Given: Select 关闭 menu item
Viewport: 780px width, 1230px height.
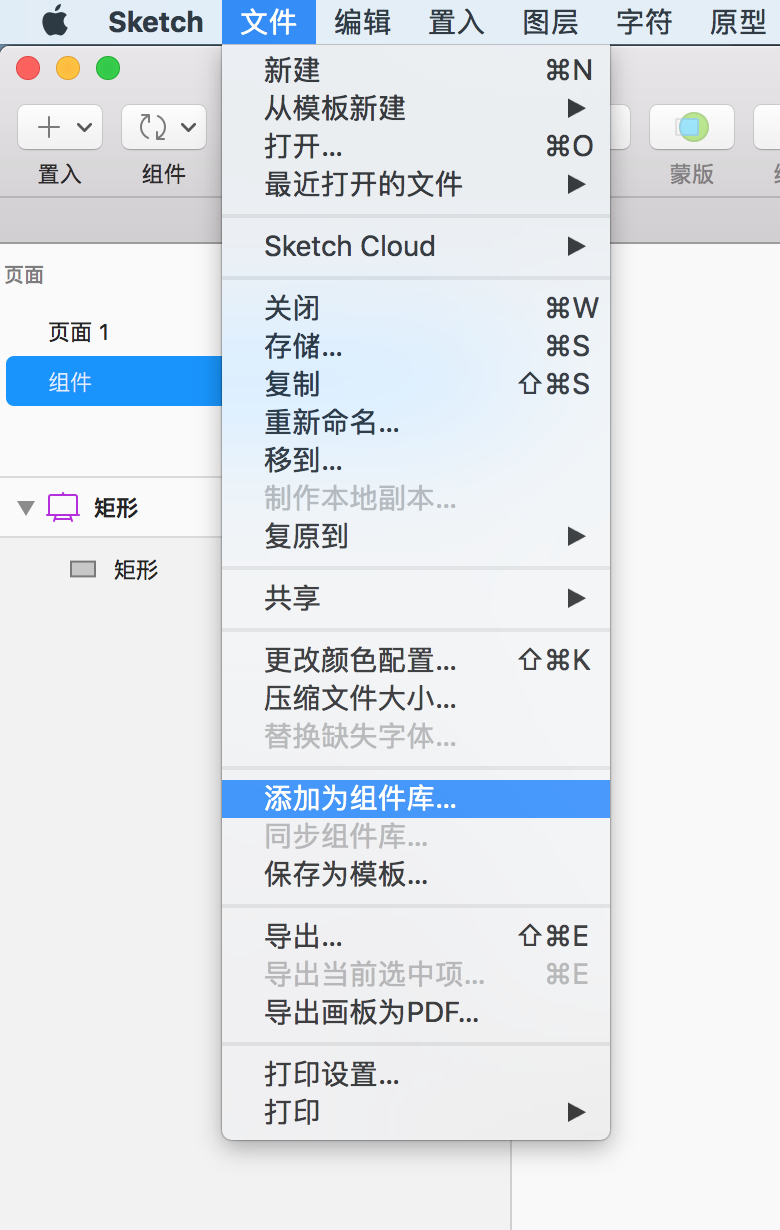Looking at the screenshot, I should (416, 308).
